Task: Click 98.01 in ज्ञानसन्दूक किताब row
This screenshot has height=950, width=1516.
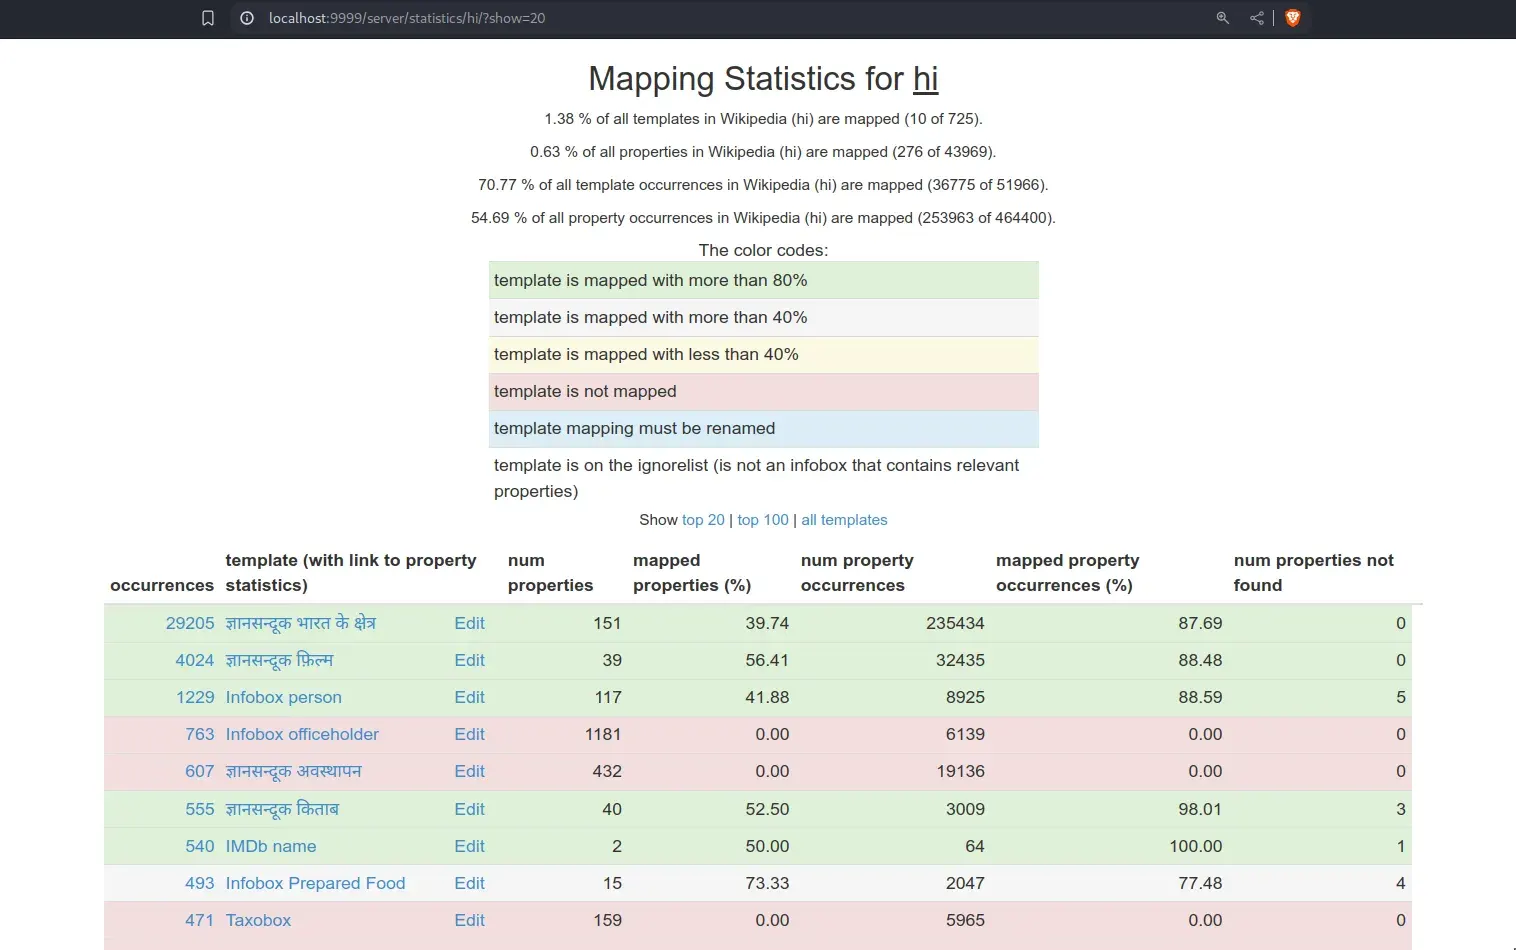Action: 1200,809
